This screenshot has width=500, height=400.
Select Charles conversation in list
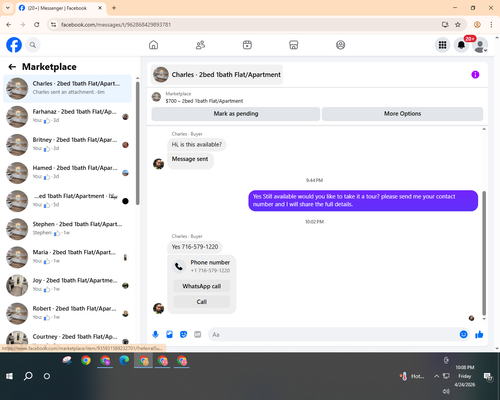tap(67, 89)
